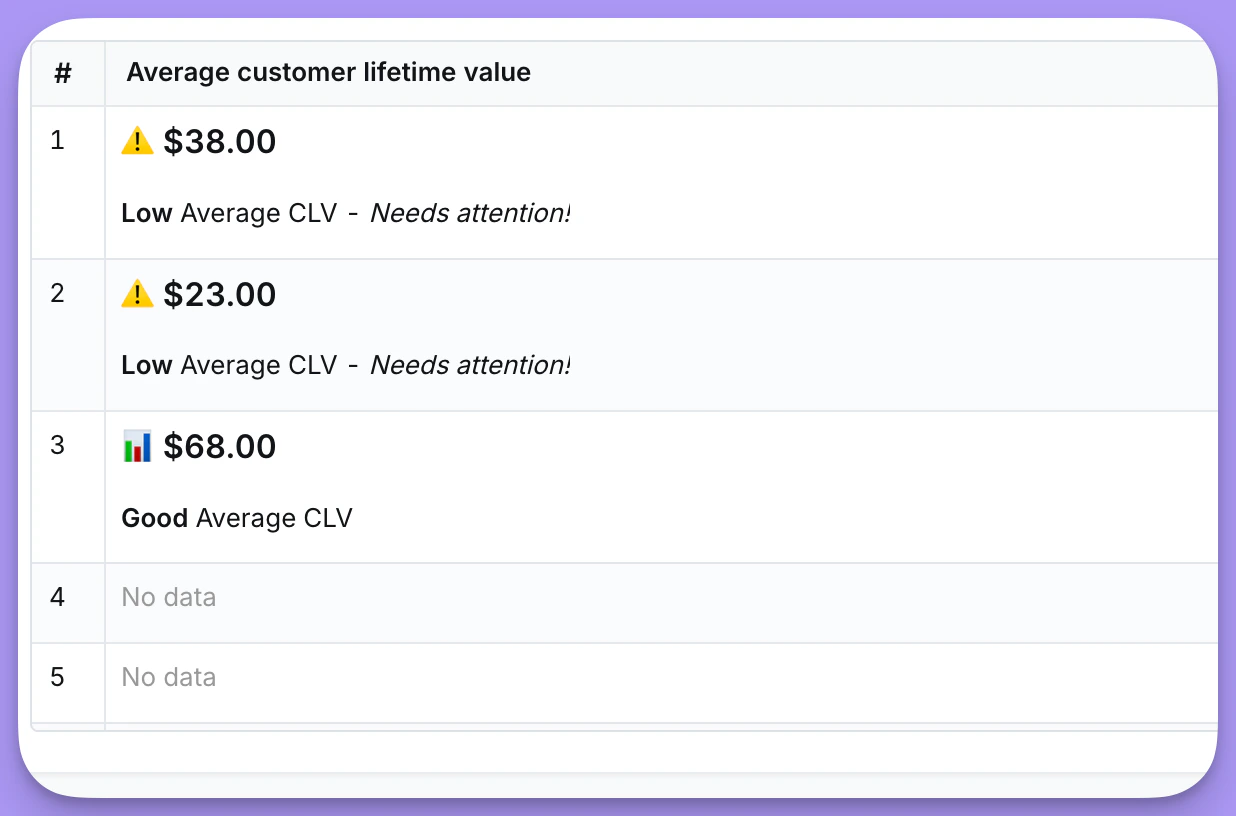Click the Good Average CLV label

[x=236, y=518]
